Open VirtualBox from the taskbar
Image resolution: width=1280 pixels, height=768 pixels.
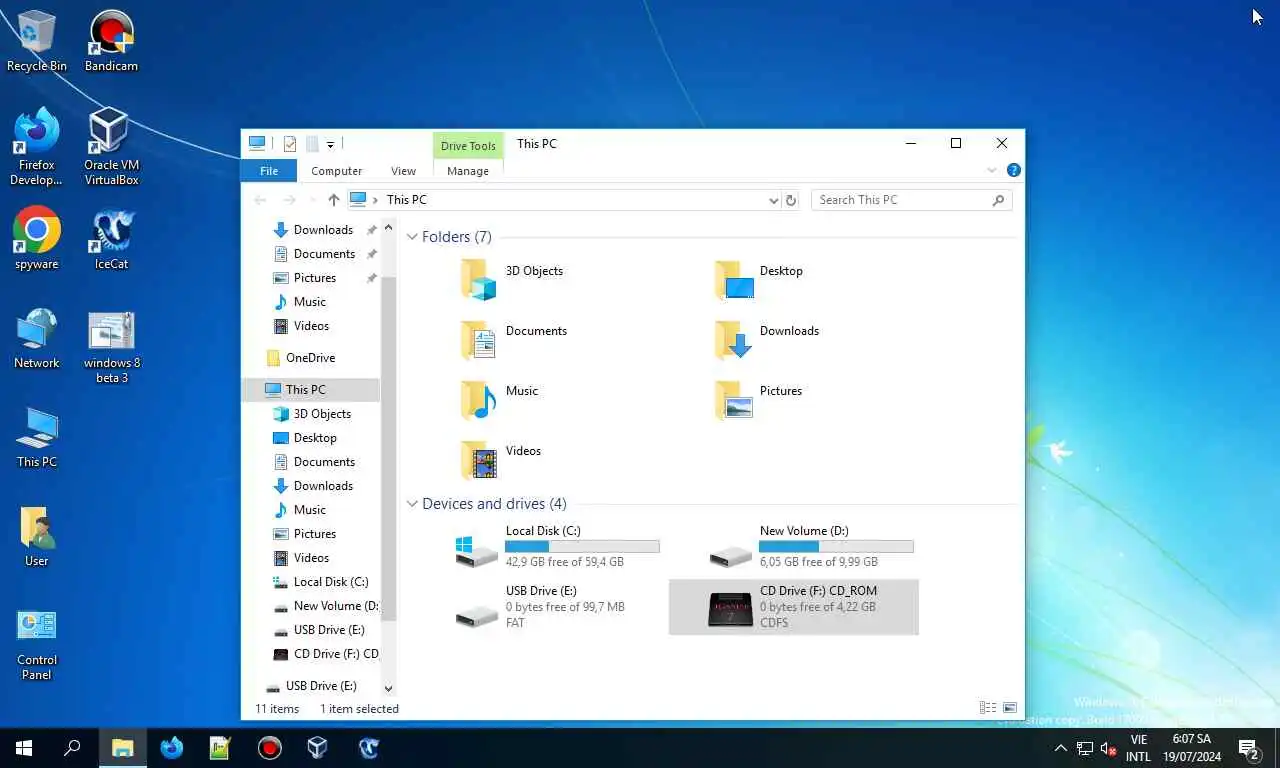pyautogui.click(x=318, y=748)
